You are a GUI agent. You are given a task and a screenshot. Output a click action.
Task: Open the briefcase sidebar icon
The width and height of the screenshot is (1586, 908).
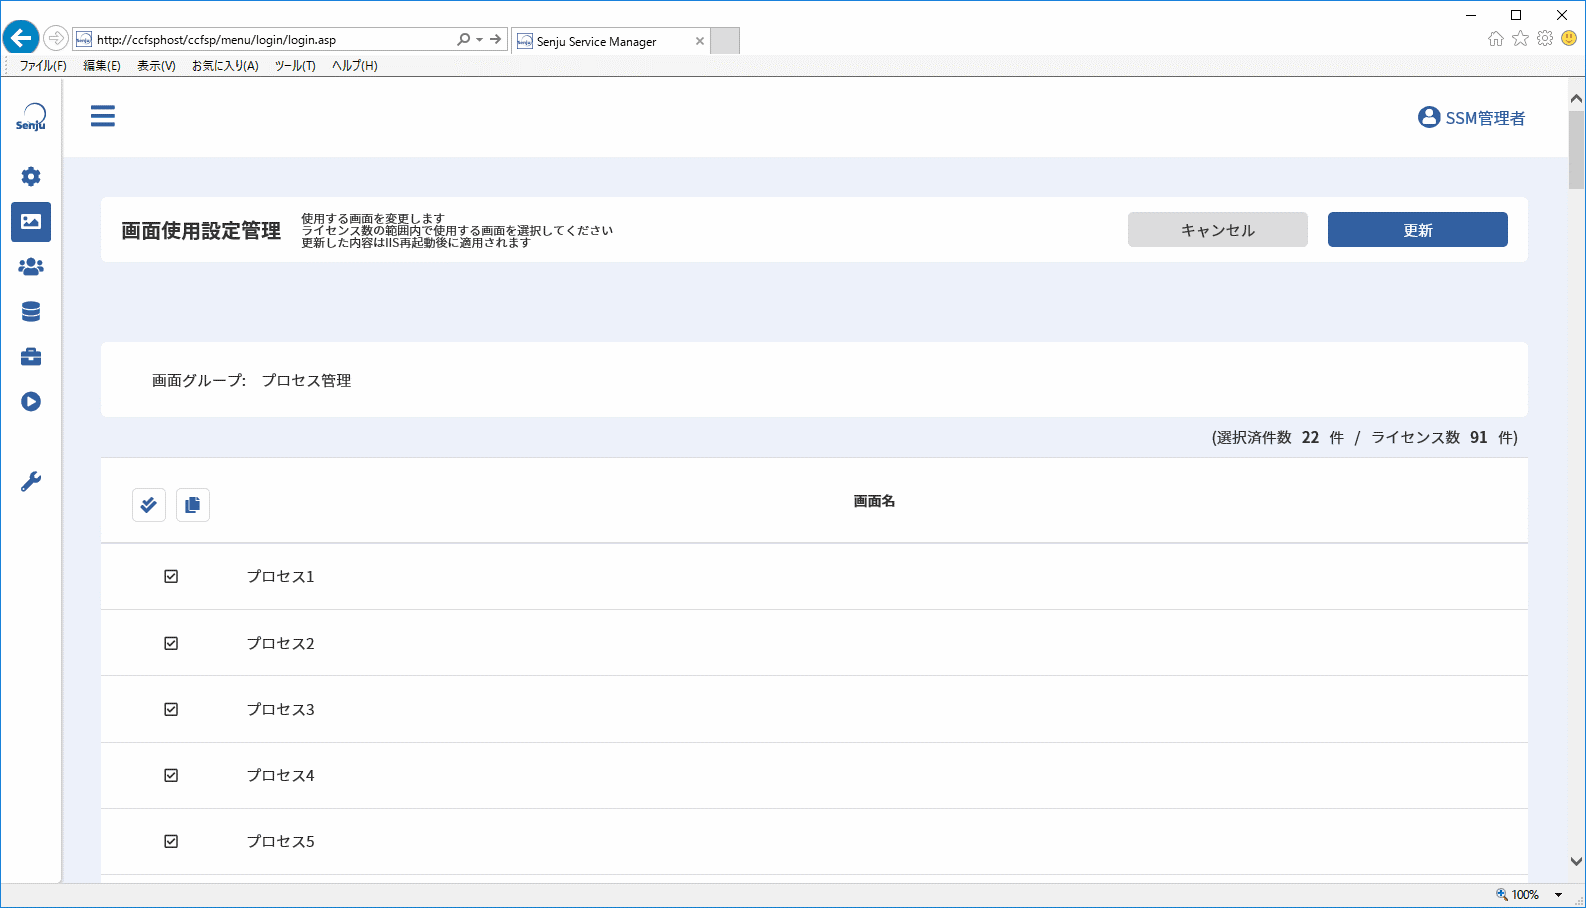click(31, 357)
